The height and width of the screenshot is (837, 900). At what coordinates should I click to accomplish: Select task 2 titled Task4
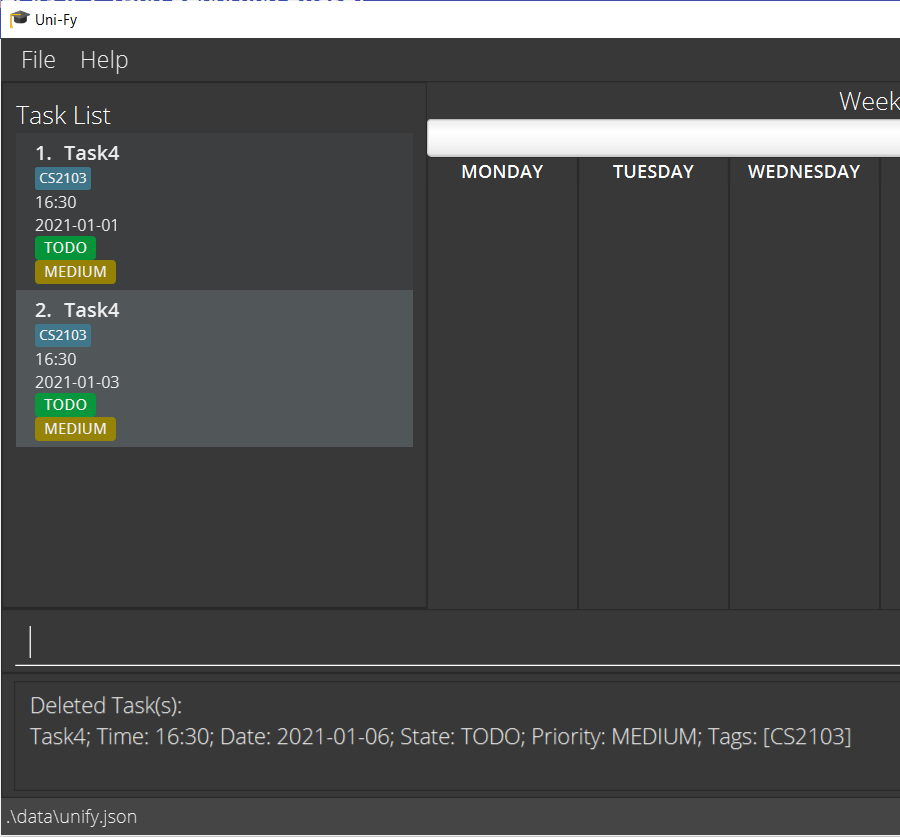[214, 369]
